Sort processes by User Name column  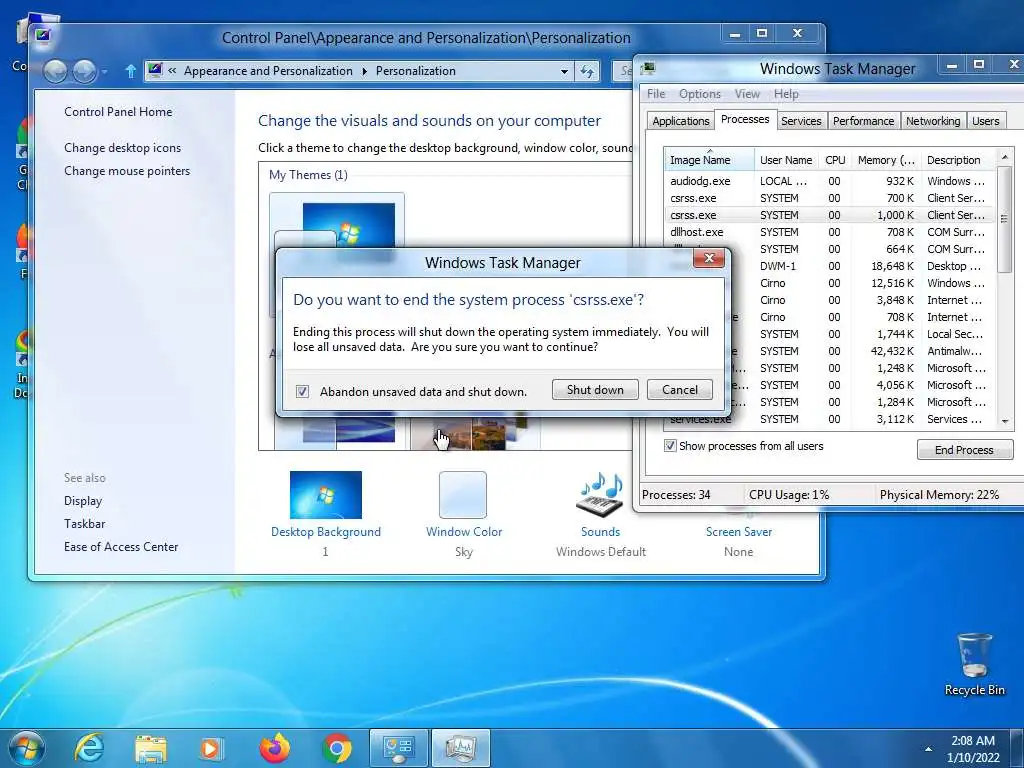786,160
